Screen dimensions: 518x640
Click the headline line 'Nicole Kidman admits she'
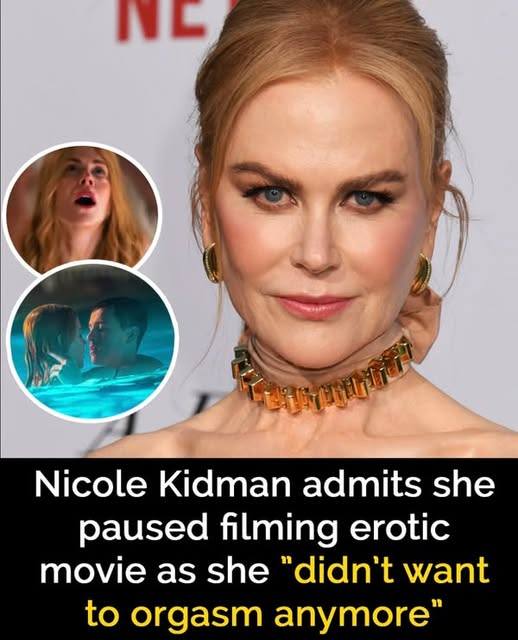[265, 486]
